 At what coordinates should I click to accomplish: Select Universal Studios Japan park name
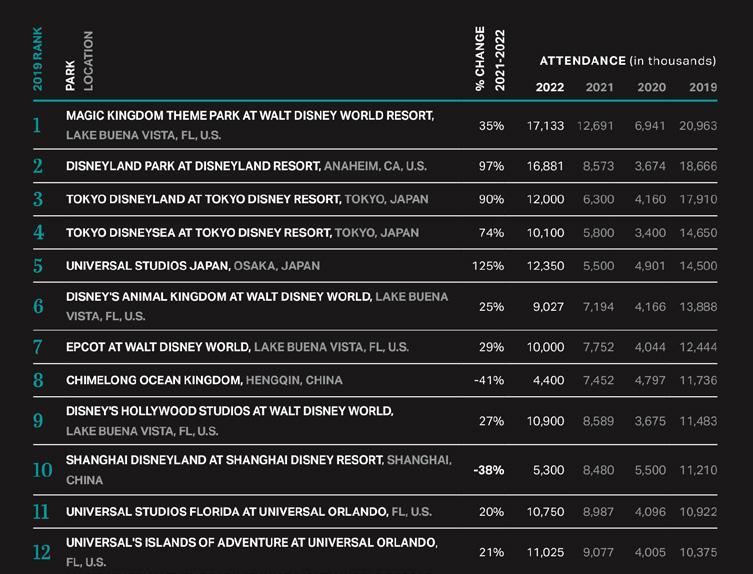coord(147,265)
